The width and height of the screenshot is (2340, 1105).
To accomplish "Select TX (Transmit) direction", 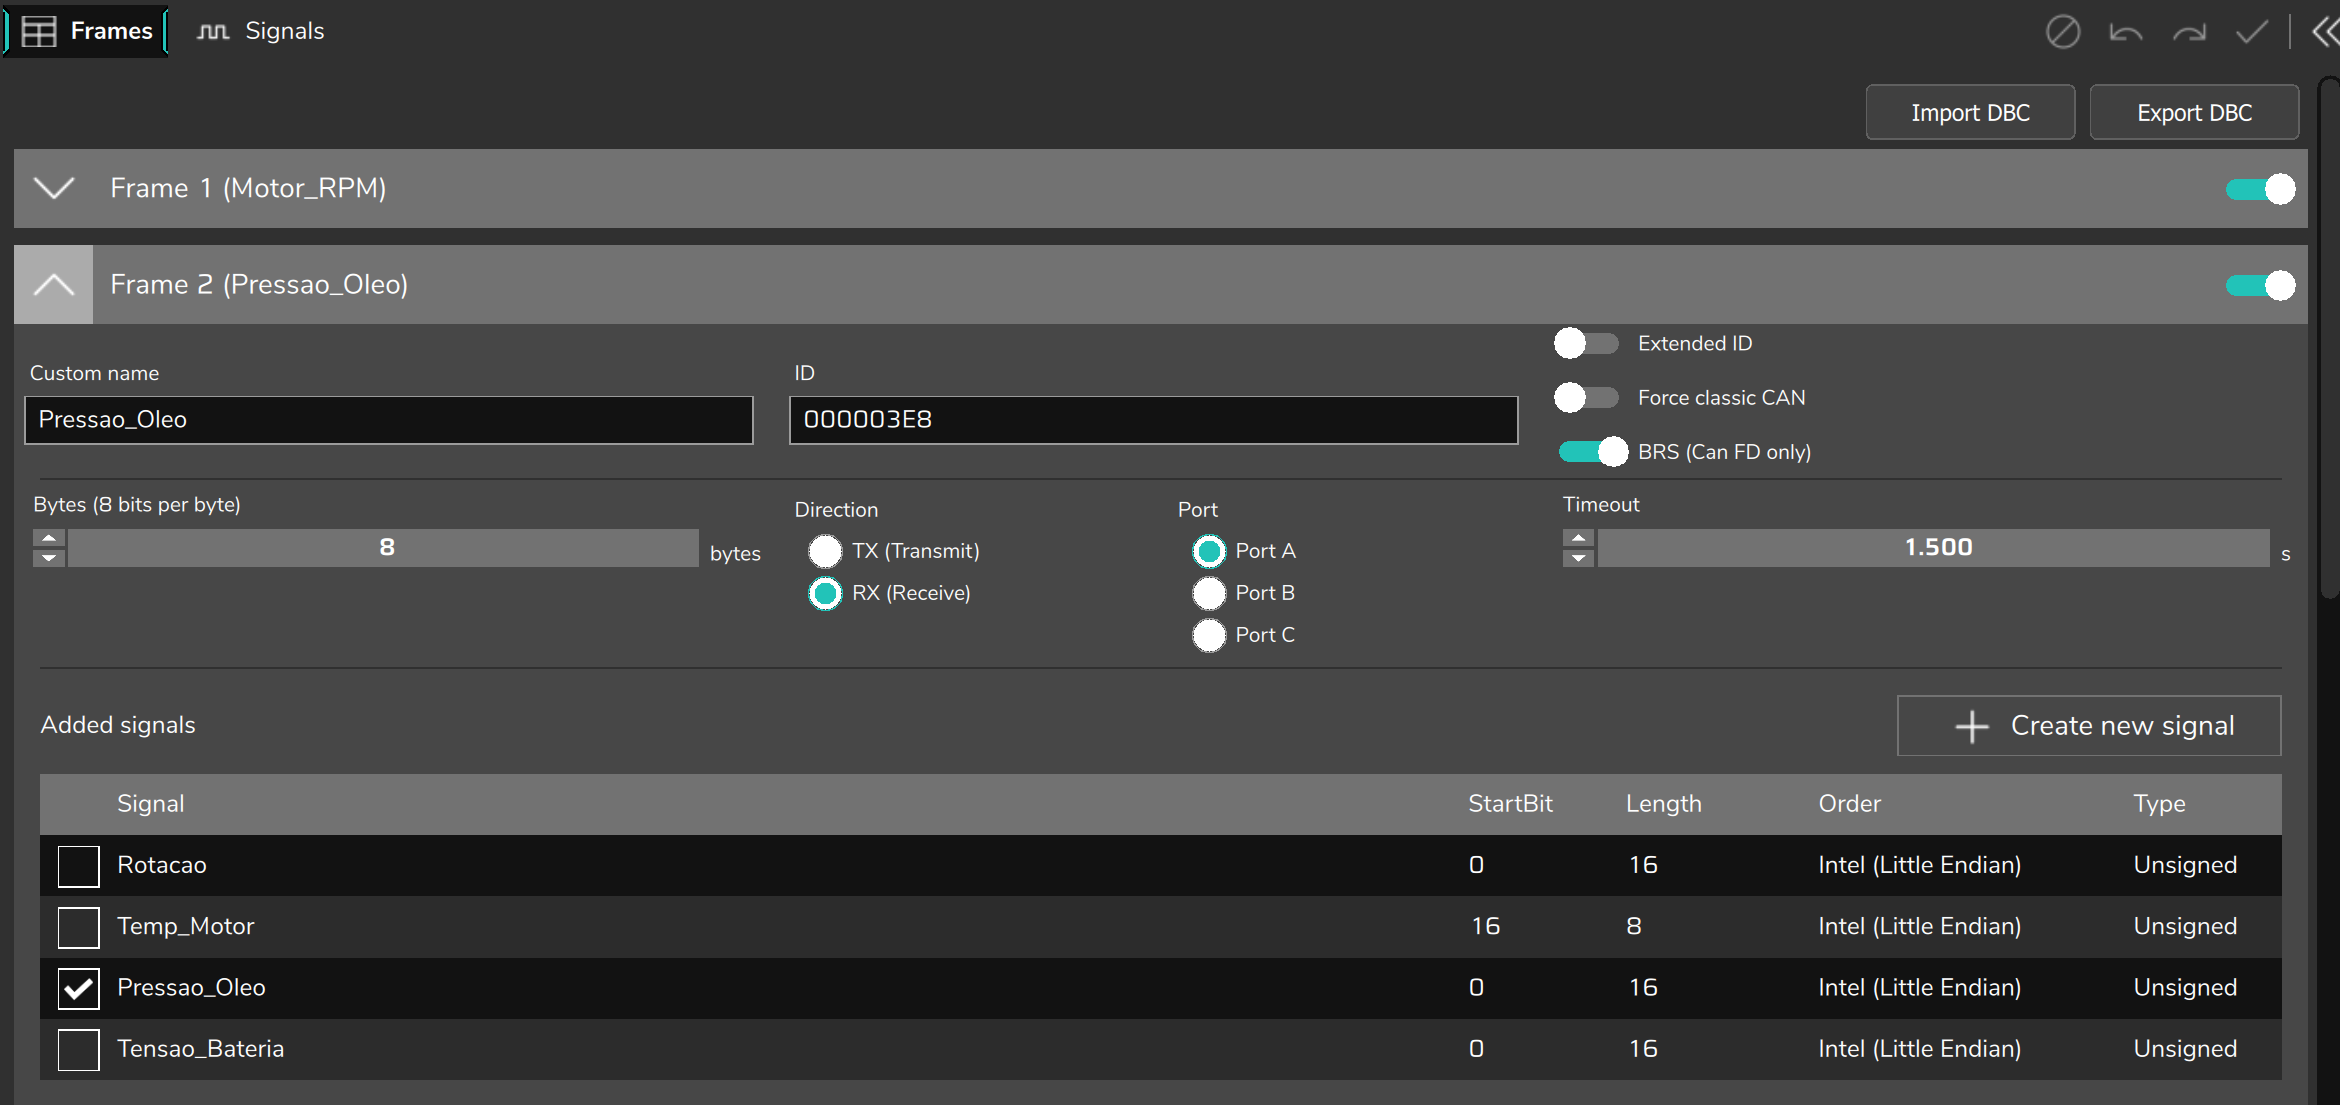I will [x=825, y=551].
